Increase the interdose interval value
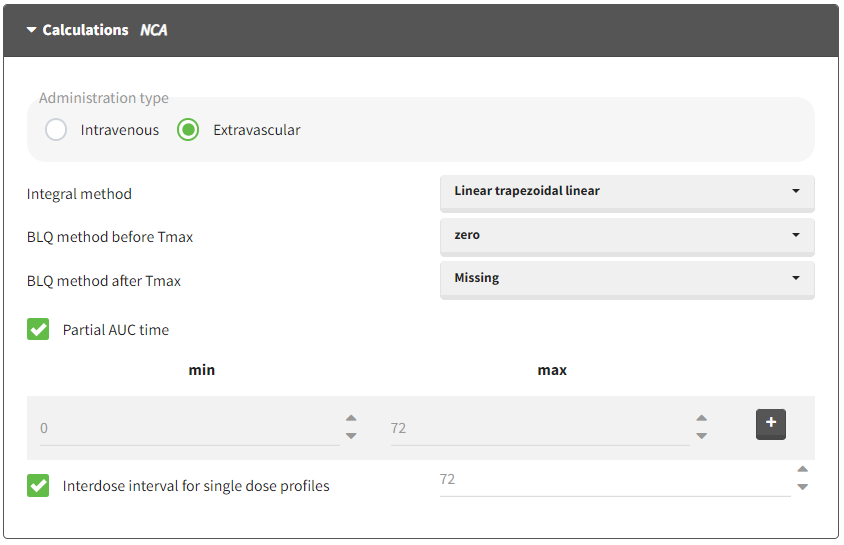The image size is (844, 545). 802,470
